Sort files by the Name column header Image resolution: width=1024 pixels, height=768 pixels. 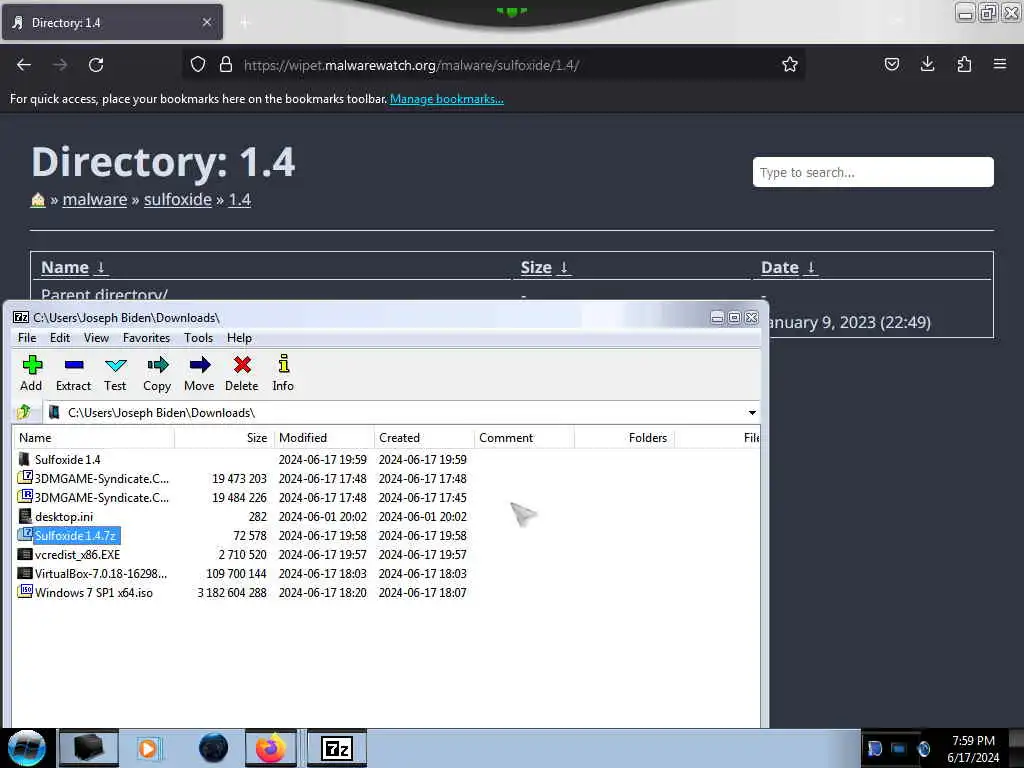coord(94,438)
